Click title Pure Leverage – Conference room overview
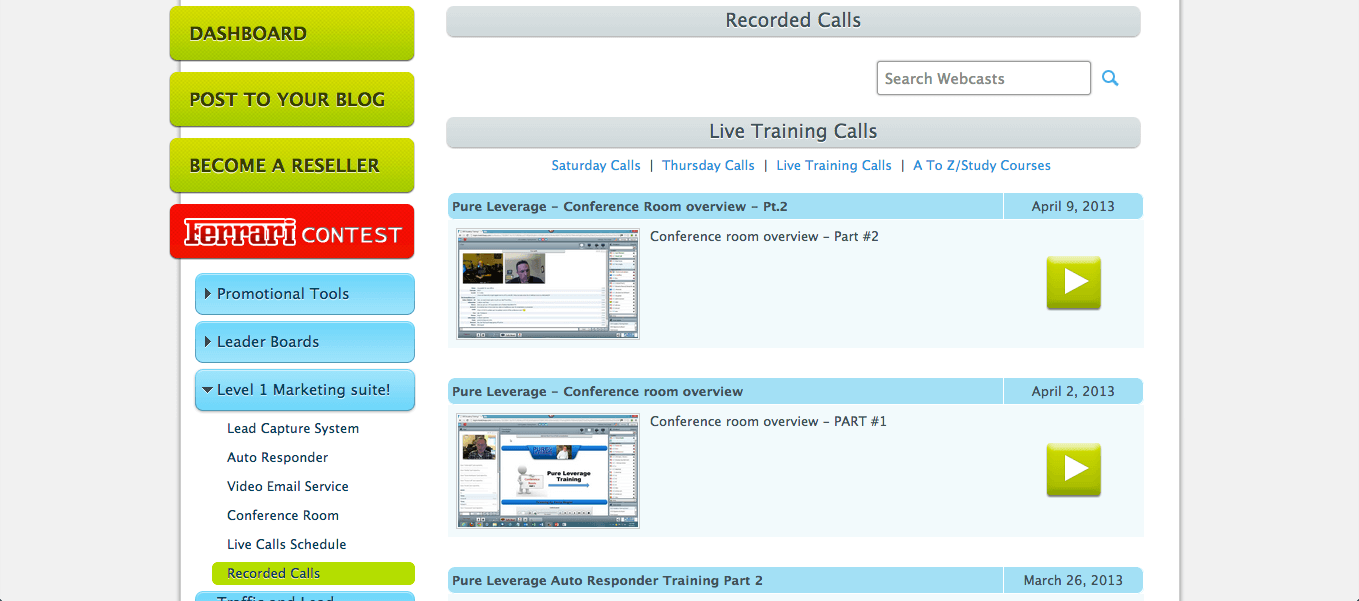 click(x=598, y=391)
